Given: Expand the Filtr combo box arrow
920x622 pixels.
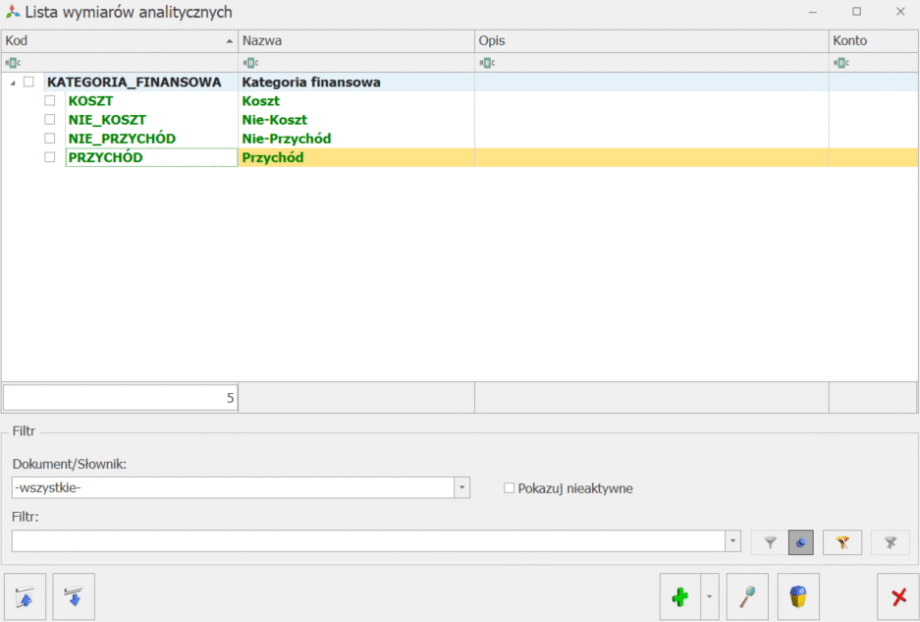Looking at the screenshot, I should [733, 541].
